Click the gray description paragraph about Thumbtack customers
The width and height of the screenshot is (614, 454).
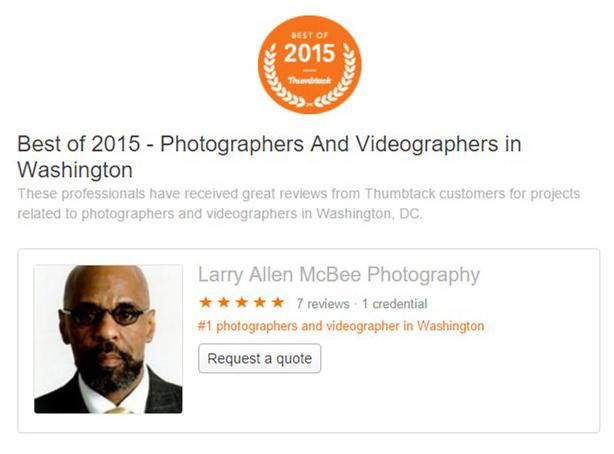coord(299,204)
